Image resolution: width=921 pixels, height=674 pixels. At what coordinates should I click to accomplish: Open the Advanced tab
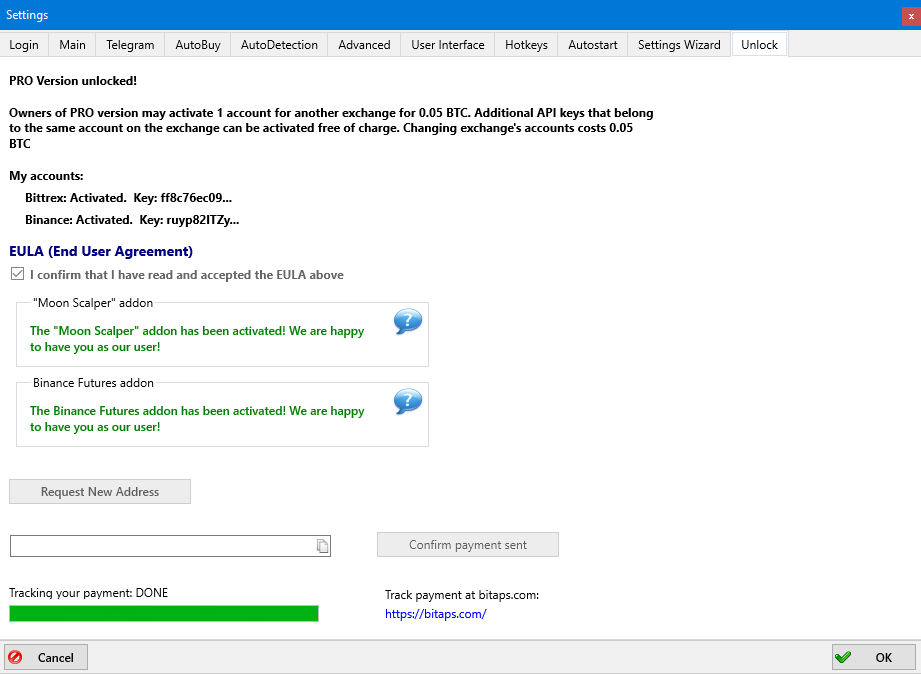pos(364,45)
